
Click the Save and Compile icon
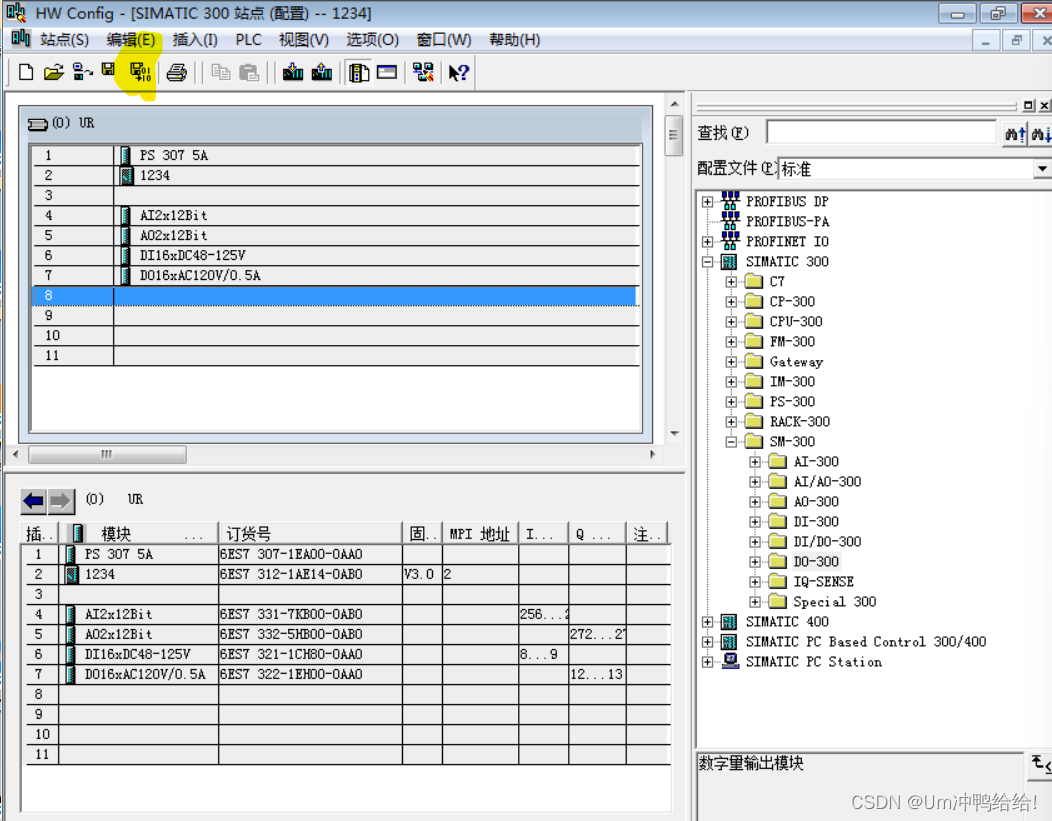point(140,72)
